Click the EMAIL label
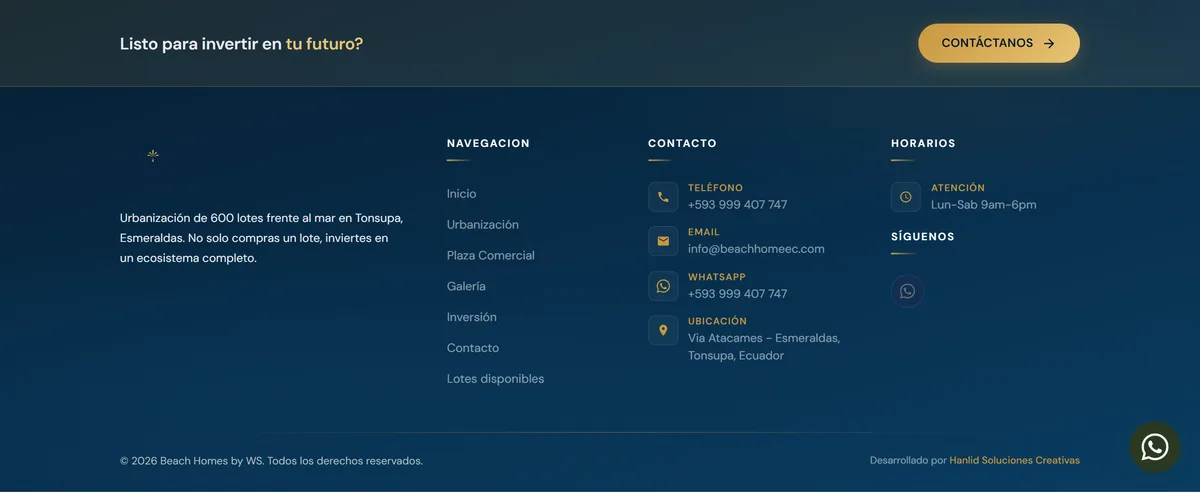Image resolution: width=1200 pixels, height=493 pixels. [704, 232]
